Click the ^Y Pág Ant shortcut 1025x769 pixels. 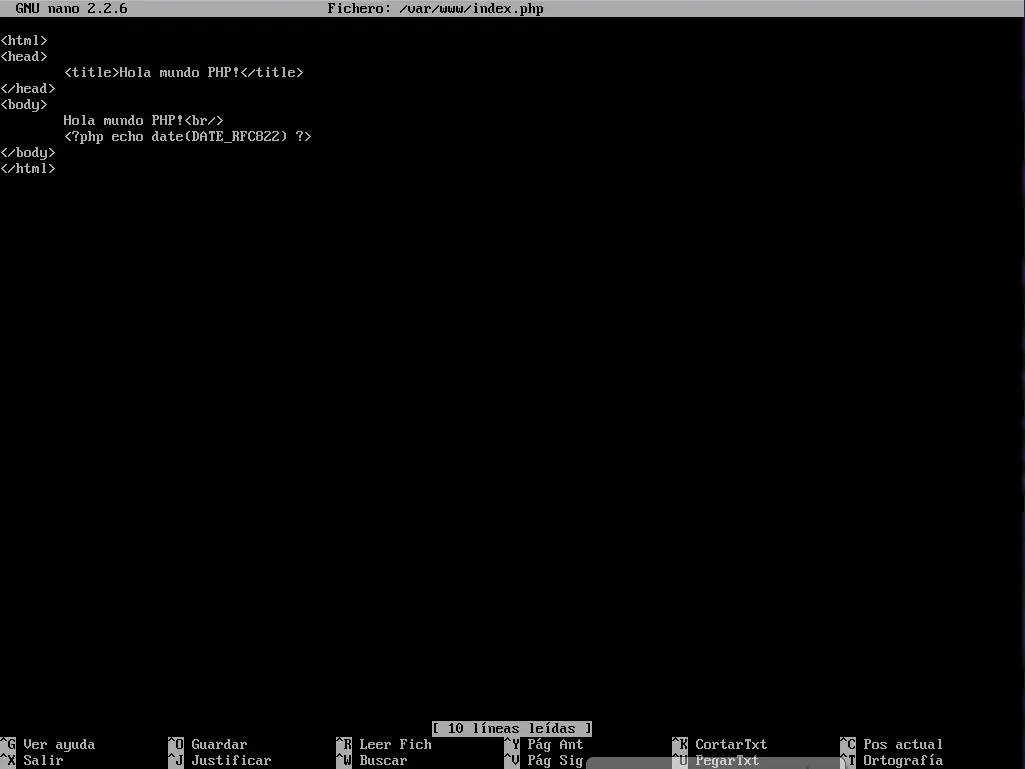click(544, 745)
